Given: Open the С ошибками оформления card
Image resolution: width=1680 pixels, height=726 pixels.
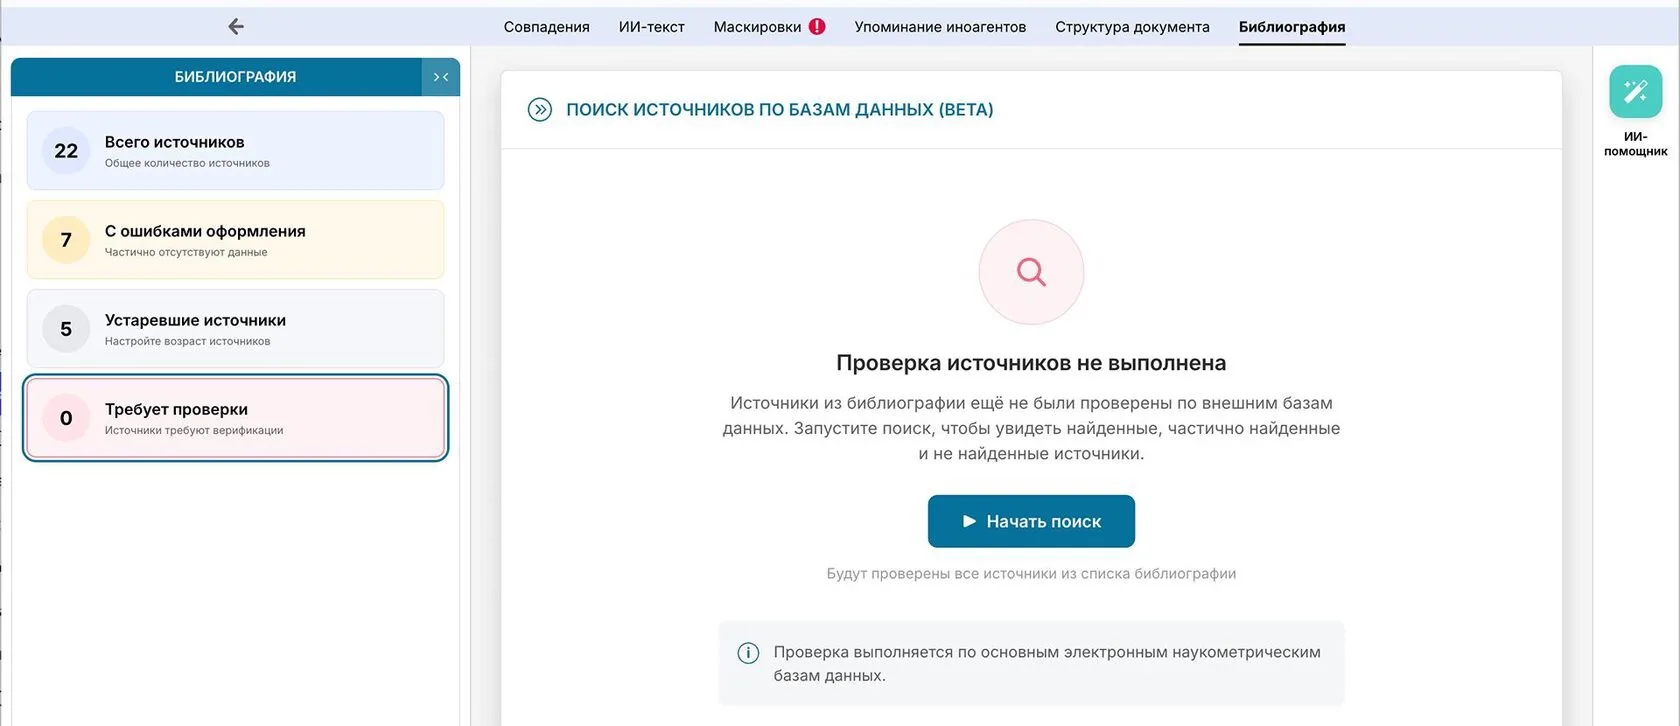Looking at the screenshot, I should click(x=235, y=239).
